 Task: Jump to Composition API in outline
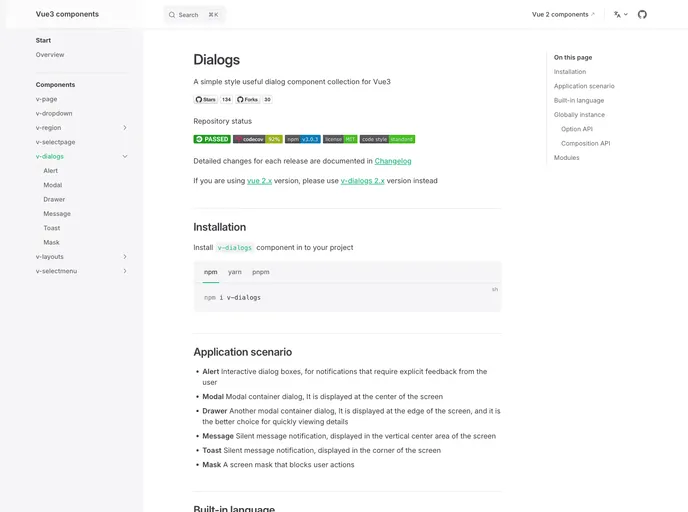(x=585, y=143)
